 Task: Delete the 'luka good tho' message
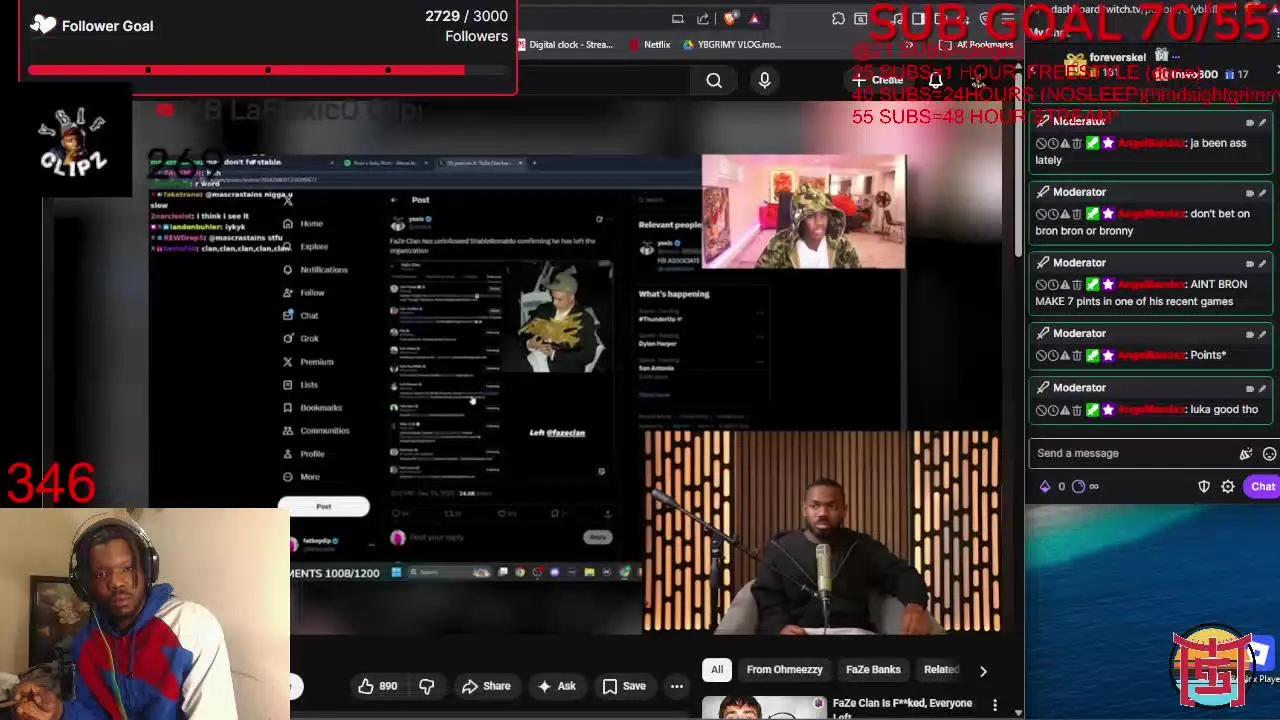pyautogui.click(x=1076, y=410)
